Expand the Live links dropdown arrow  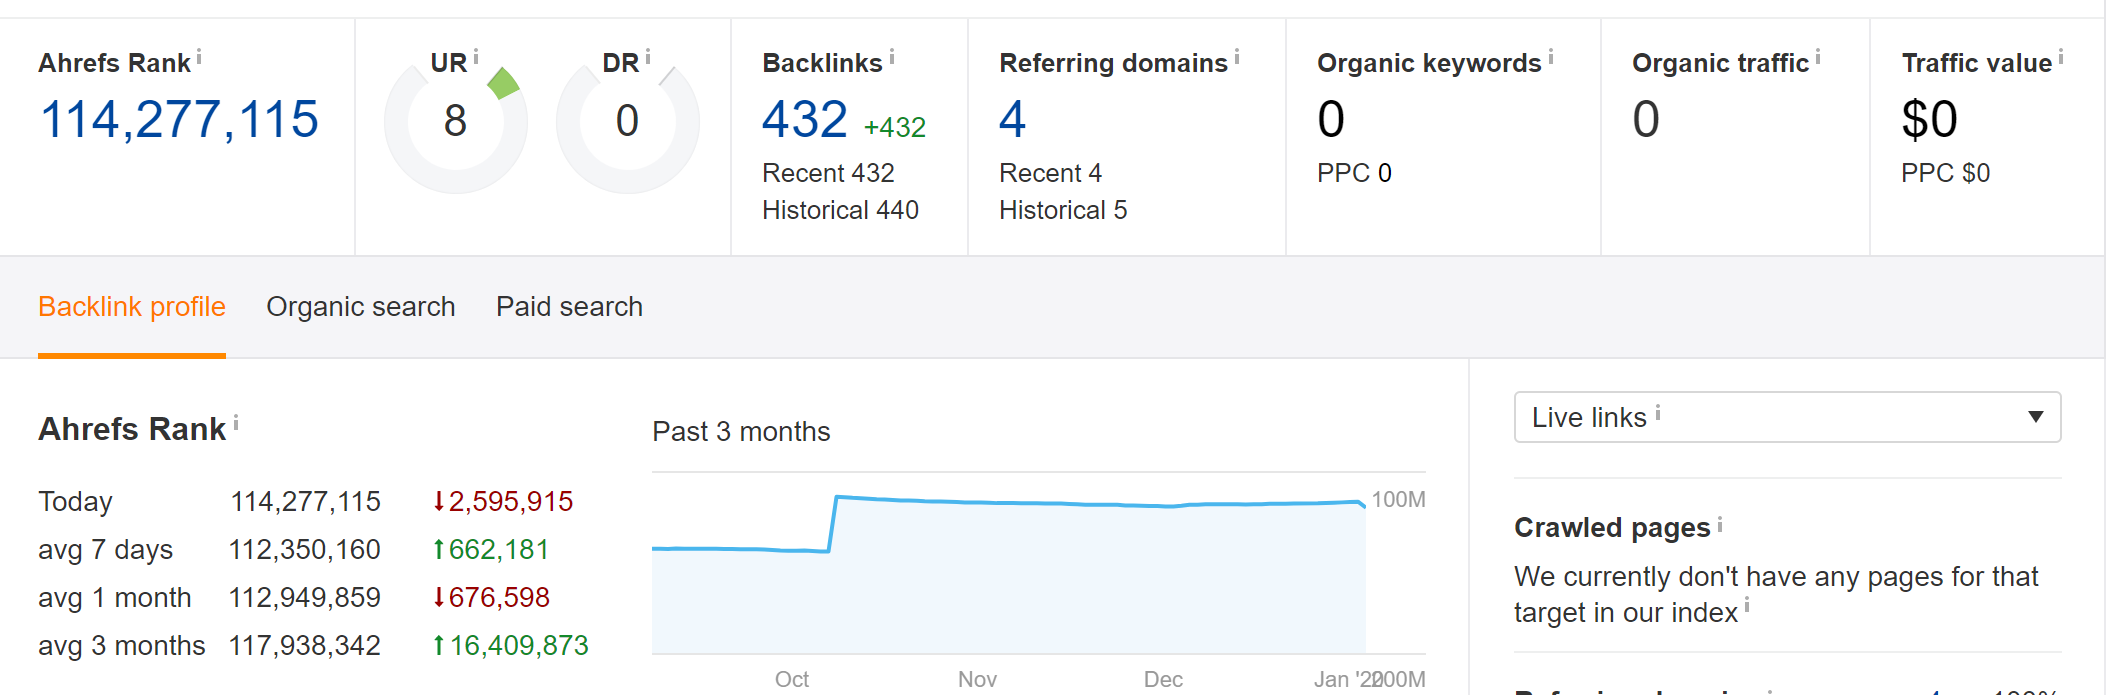pos(2036,417)
